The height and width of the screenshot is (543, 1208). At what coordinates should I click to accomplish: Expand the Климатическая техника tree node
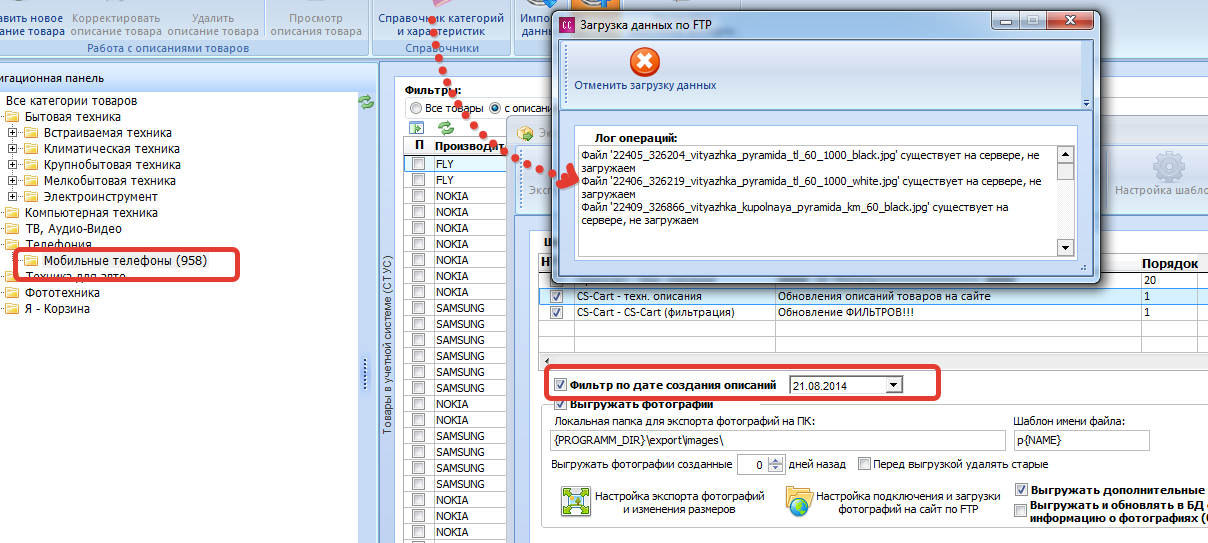click(x=13, y=149)
